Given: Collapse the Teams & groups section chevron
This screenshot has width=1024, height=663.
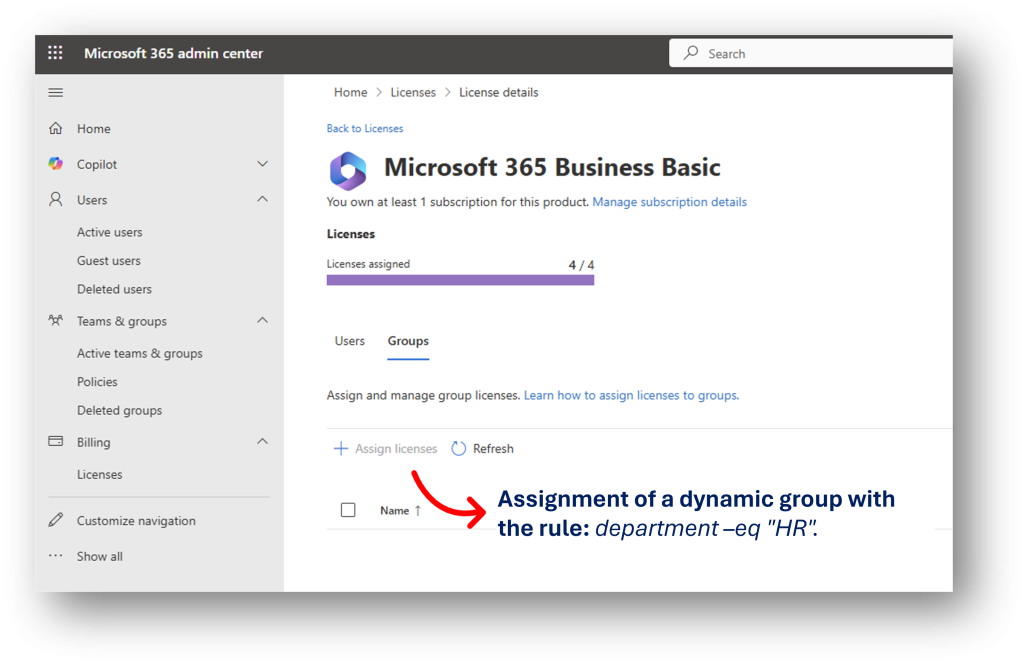Looking at the screenshot, I should pyautogui.click(x=262, y=321).
